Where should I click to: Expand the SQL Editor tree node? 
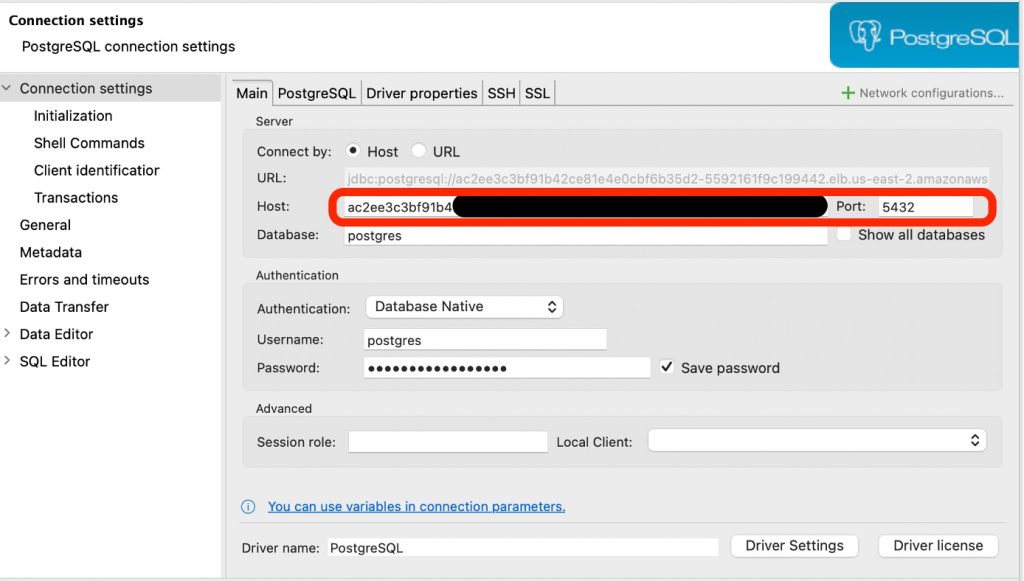coord(7,361)
